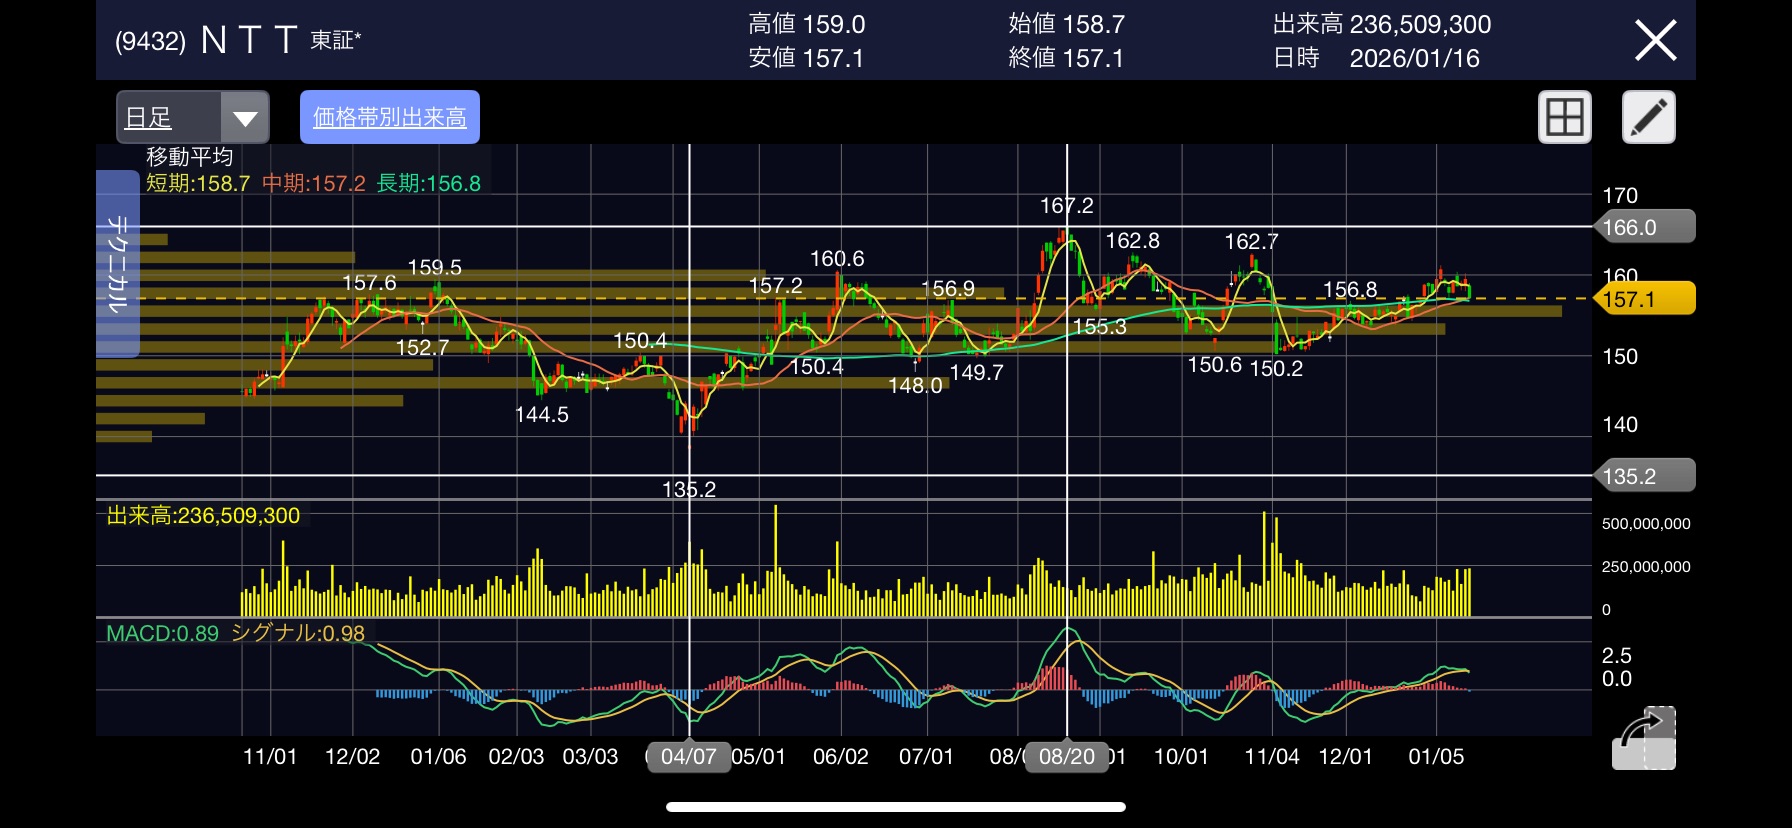Toggle 価格帯別出来高 volume-by-price display
This screenshot has height=828, width=1792.
pyautogui.click(x=389, y=117)
